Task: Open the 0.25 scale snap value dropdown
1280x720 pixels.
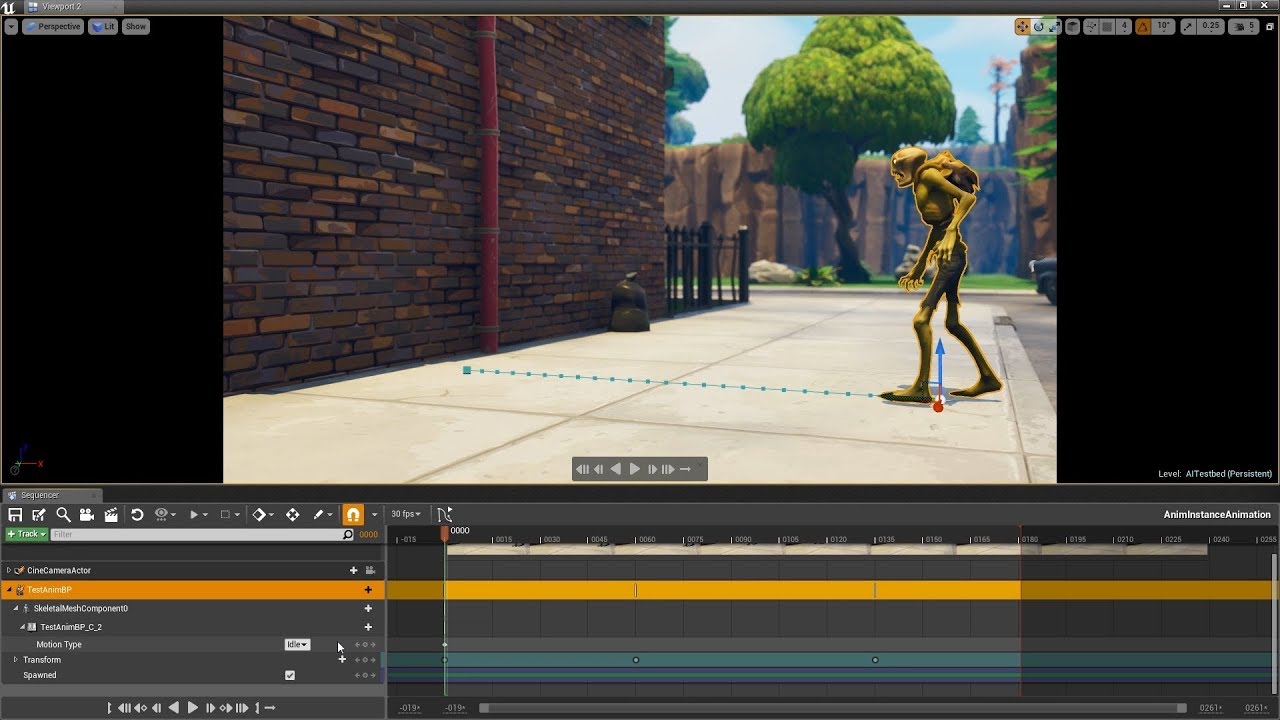Action: [x=1211, y=27]
